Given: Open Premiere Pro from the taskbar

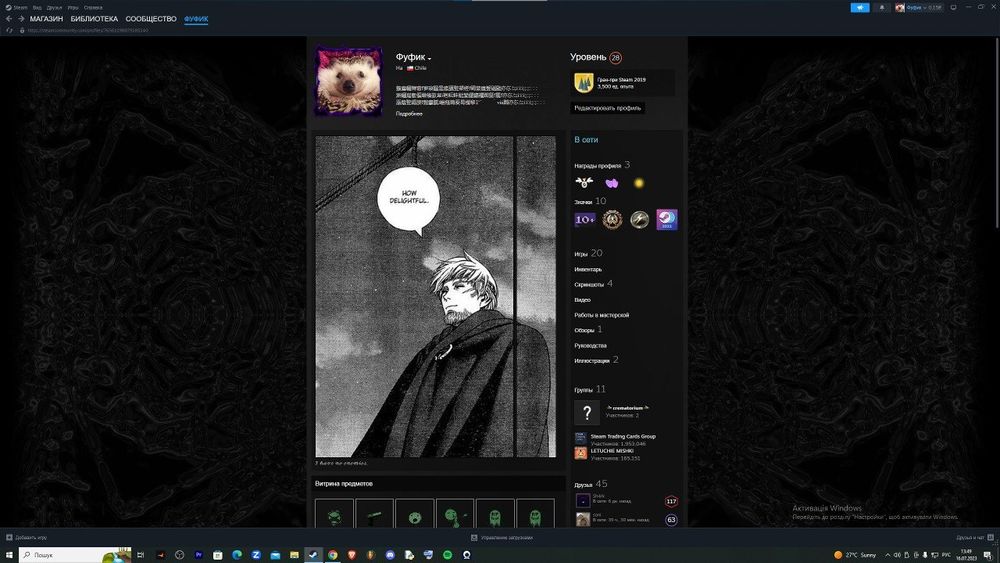Looking at the screenshot, I should pyautogui.click(x=198, y=555).
